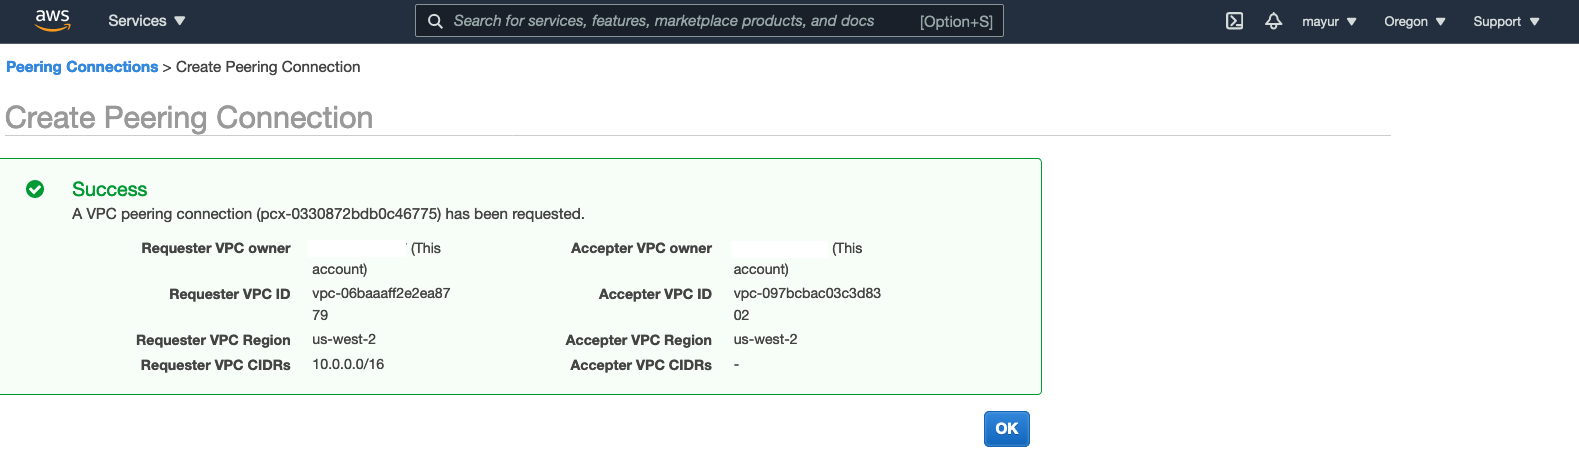Viewport: 1579px width, 464px height.
Task: Click the large Create Peering Connection heading
Action: (x=189, y=118)
